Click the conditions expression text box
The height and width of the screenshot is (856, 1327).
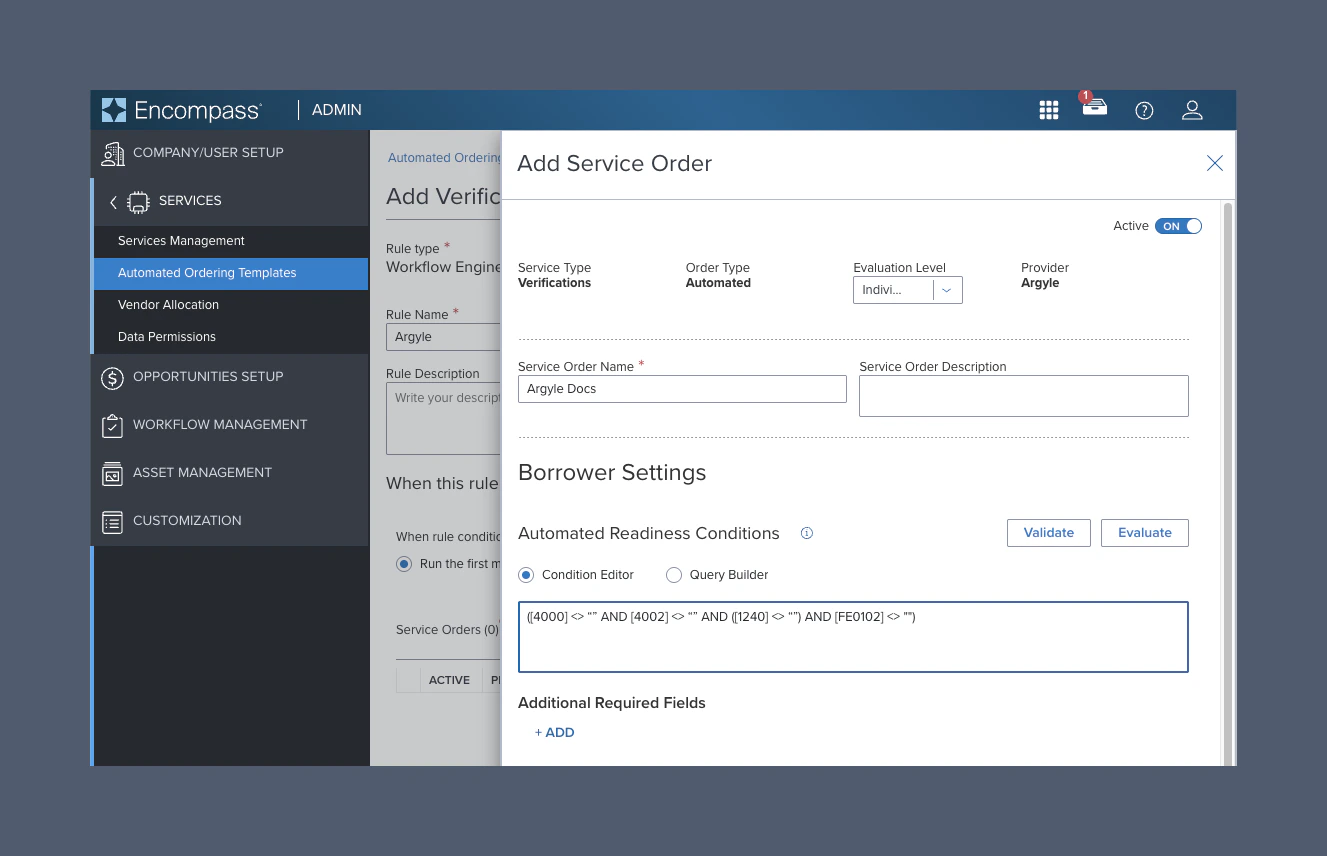852,637
